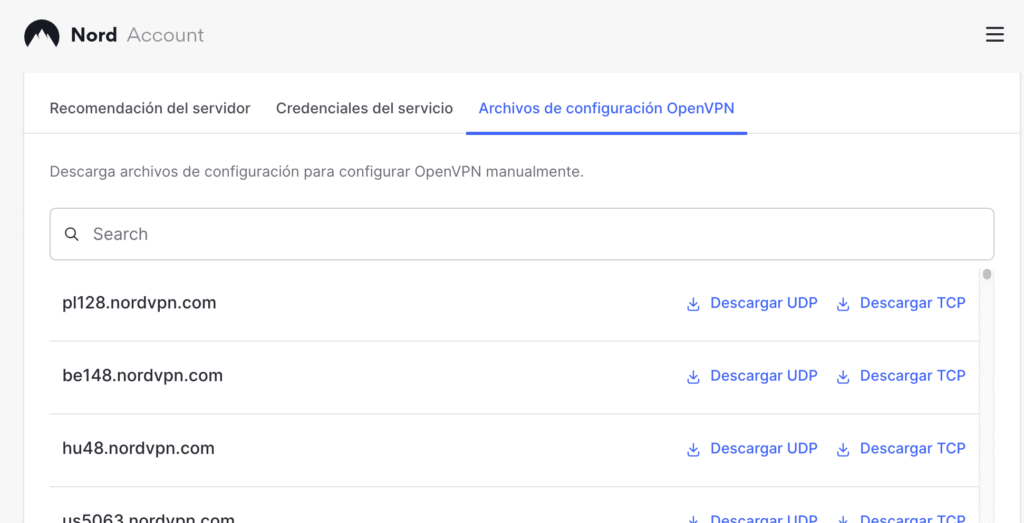Download TCP config for hu48.nordvpn.com

click(901, 449)
